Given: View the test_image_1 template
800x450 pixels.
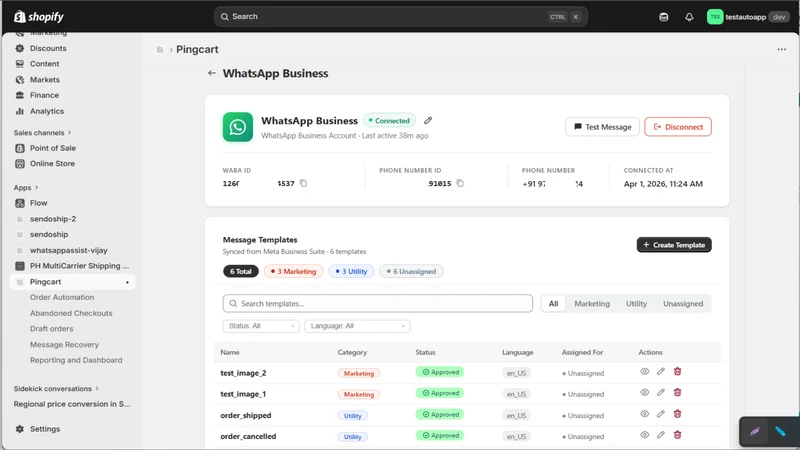Looking at the screenshot, I should coord(644,393).
